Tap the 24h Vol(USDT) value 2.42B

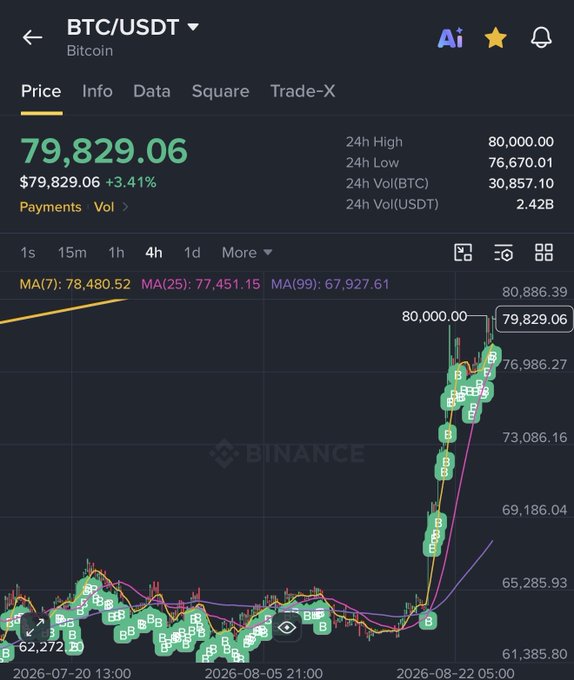pyautogui.click(x=535, y=204)
